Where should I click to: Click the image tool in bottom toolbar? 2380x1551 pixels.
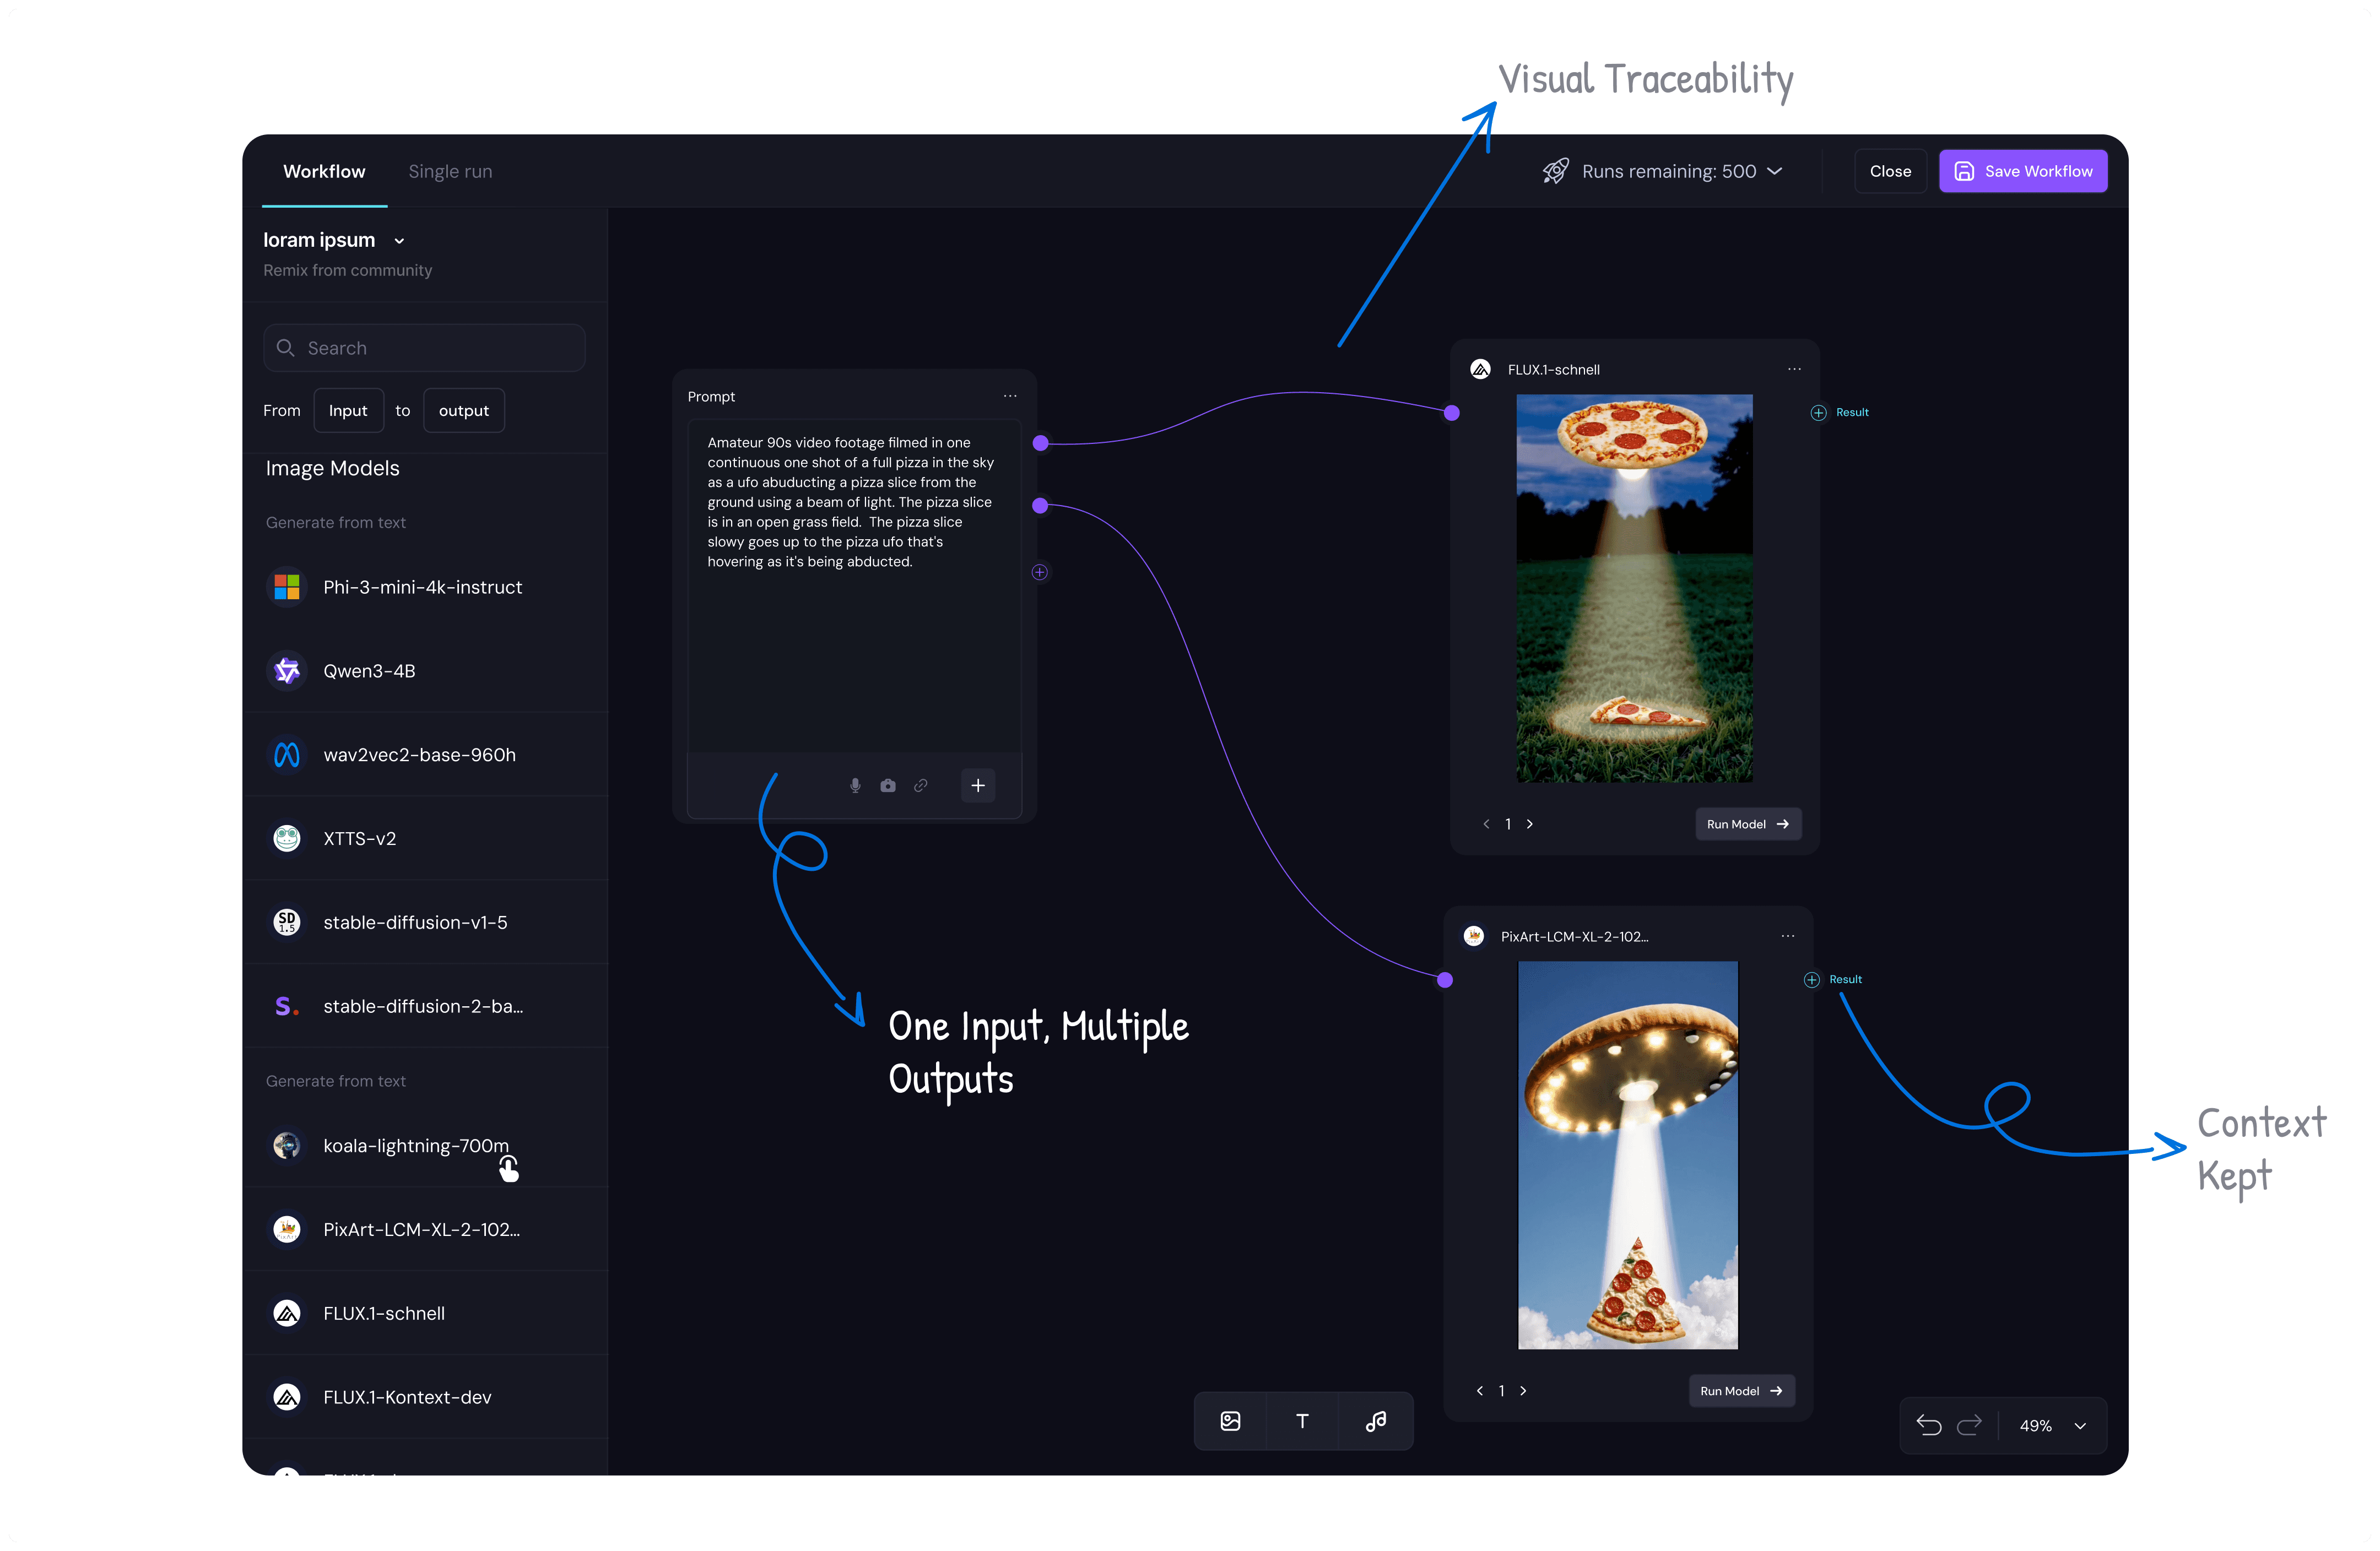pyautogui.click(x=1230, y=1421)
